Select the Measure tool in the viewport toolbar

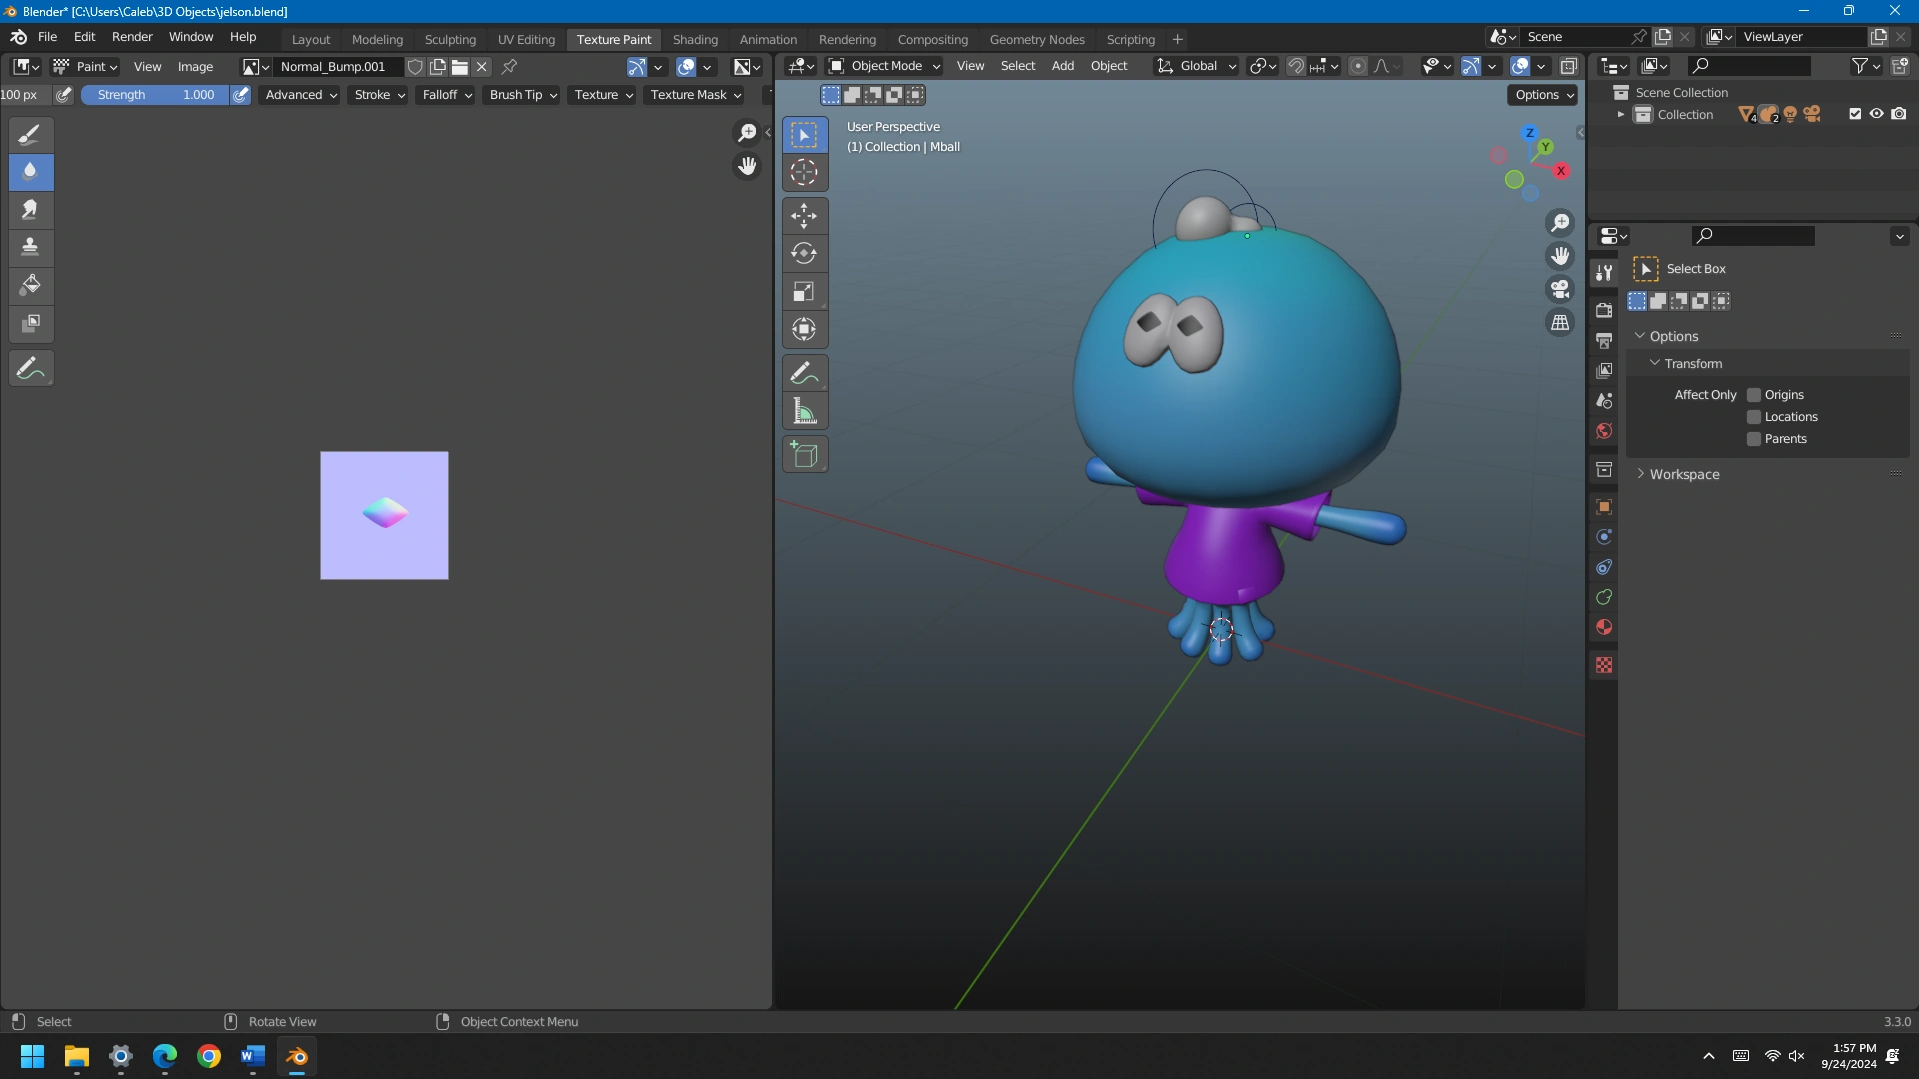[x=805, y=410]
